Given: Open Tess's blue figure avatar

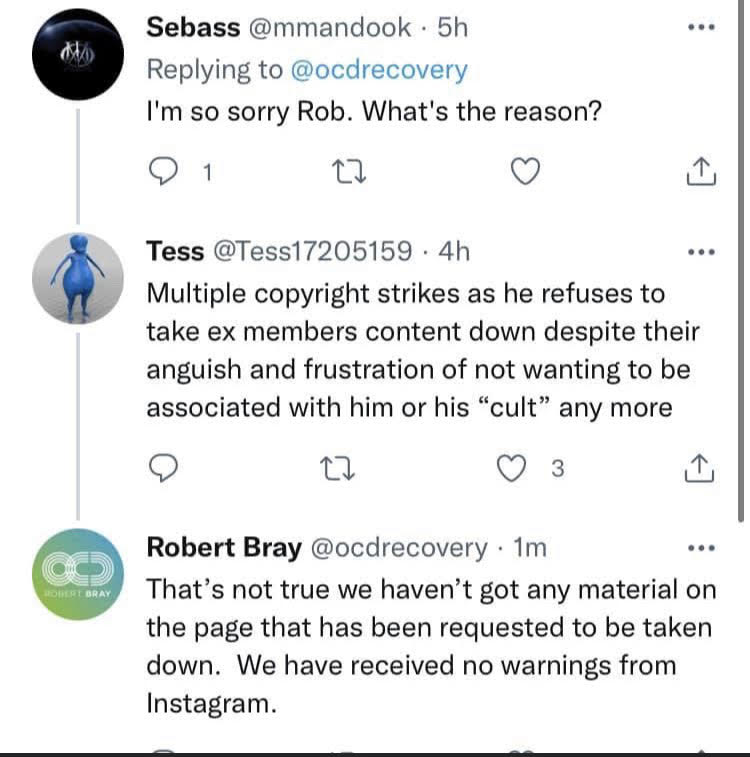Looking at the screenshot, I should (78, 276).
